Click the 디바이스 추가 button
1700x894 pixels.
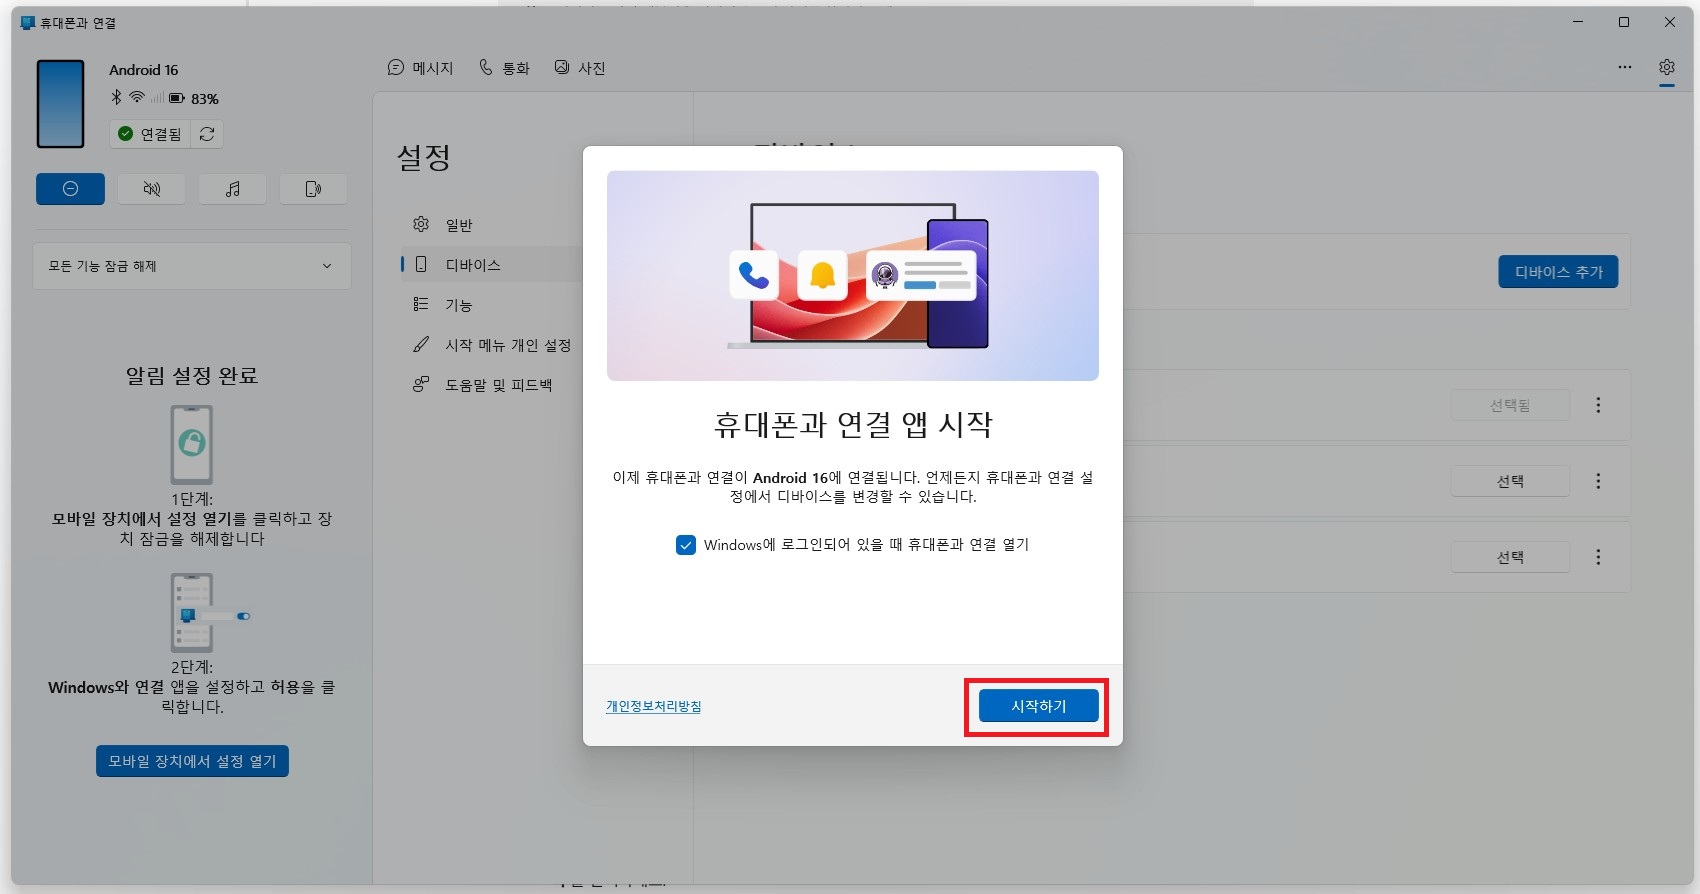point(1558,272)
